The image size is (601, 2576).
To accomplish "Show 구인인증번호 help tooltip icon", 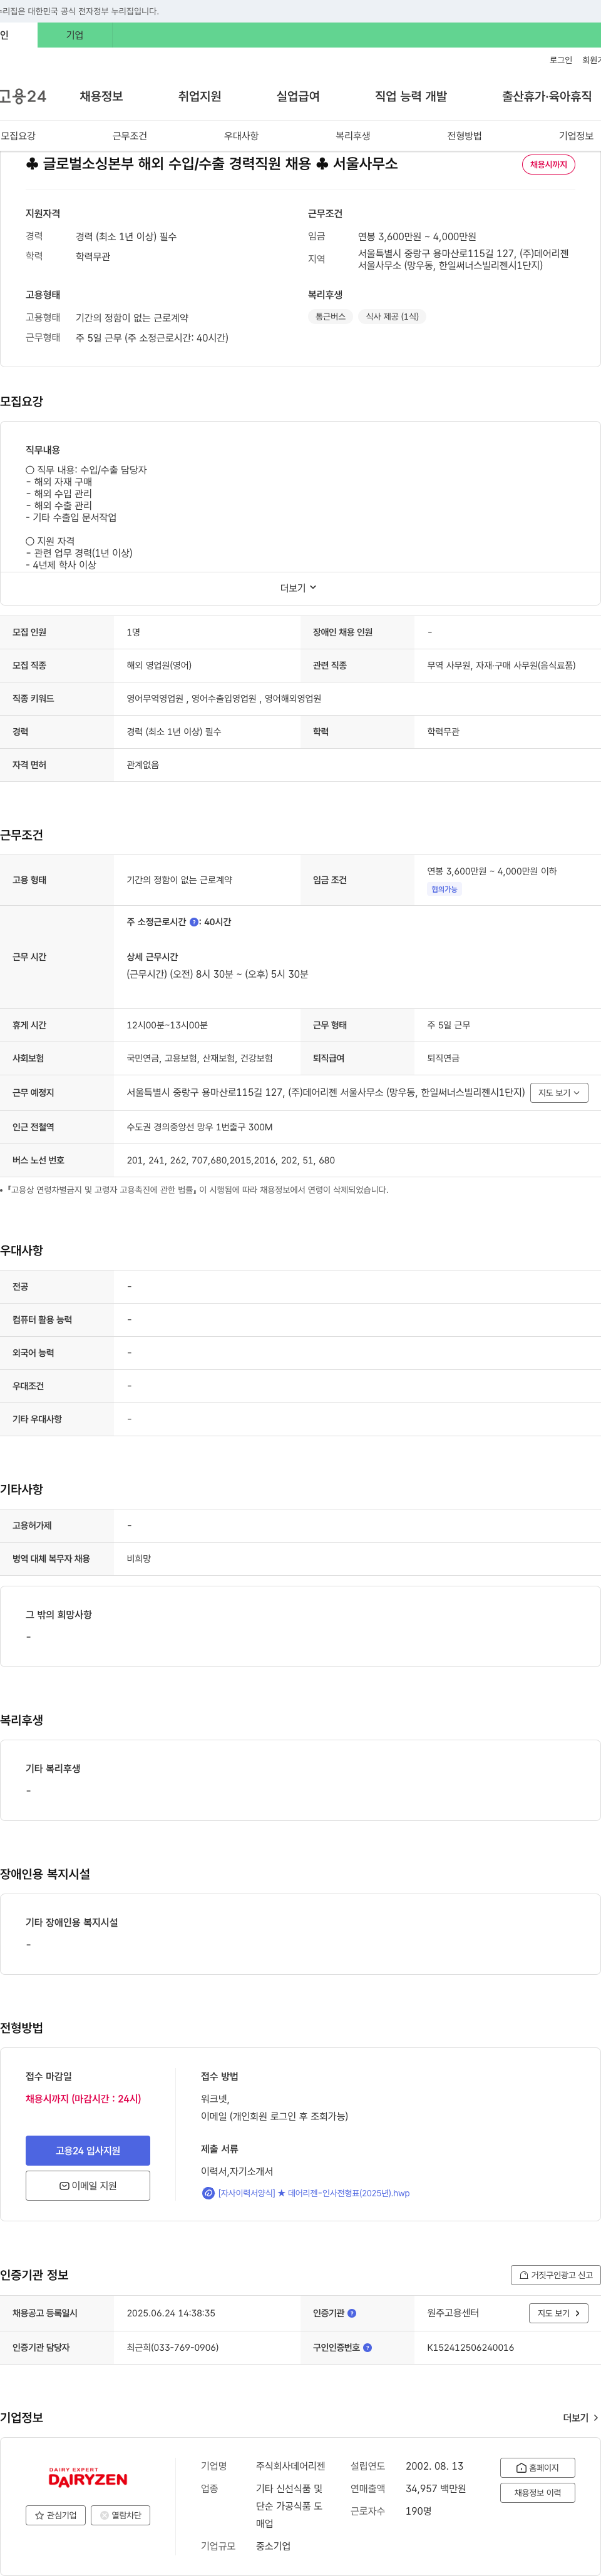I will 367,2347.
